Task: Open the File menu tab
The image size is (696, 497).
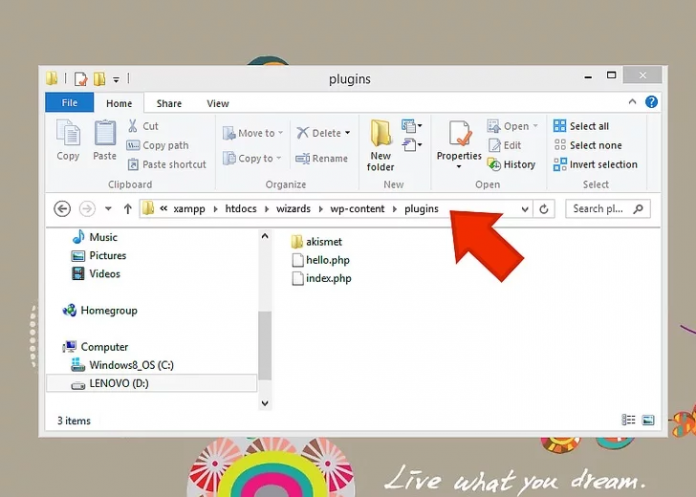Action: 70,103
